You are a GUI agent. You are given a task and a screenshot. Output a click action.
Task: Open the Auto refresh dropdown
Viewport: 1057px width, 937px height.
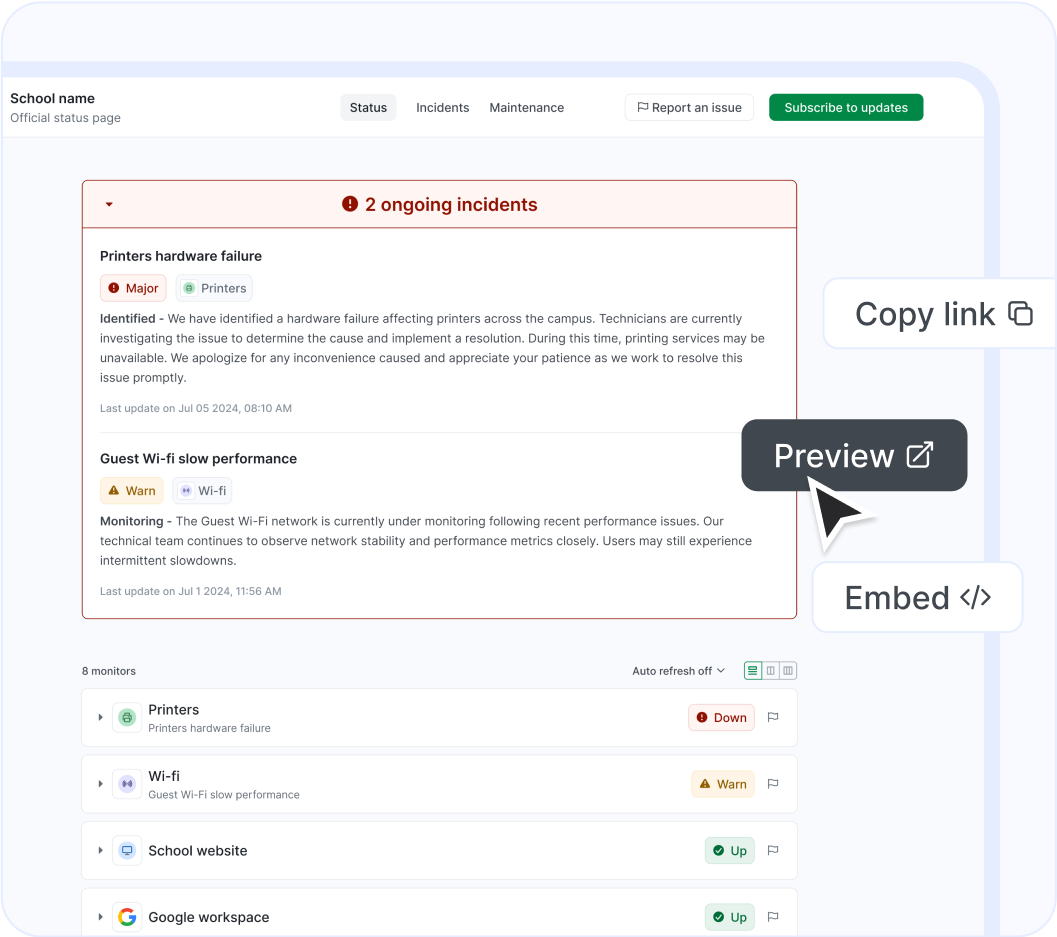pyautogui.click(x=678, y=670)
